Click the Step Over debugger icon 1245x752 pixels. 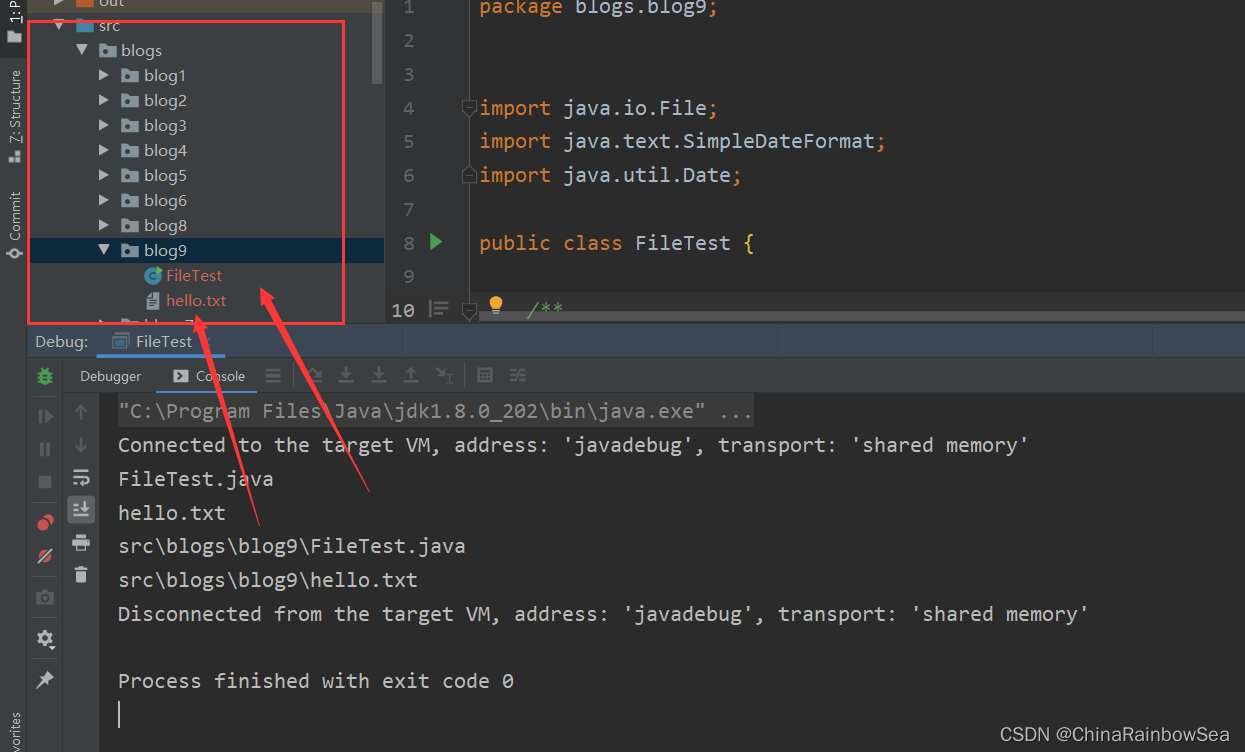click(x=313, y=375)
